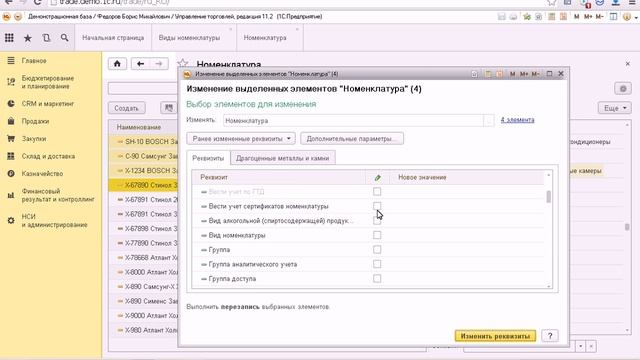The height and width of the screenshot is (360, 640).
Task: Open the history icon in the tool panel
Action: 46,38
